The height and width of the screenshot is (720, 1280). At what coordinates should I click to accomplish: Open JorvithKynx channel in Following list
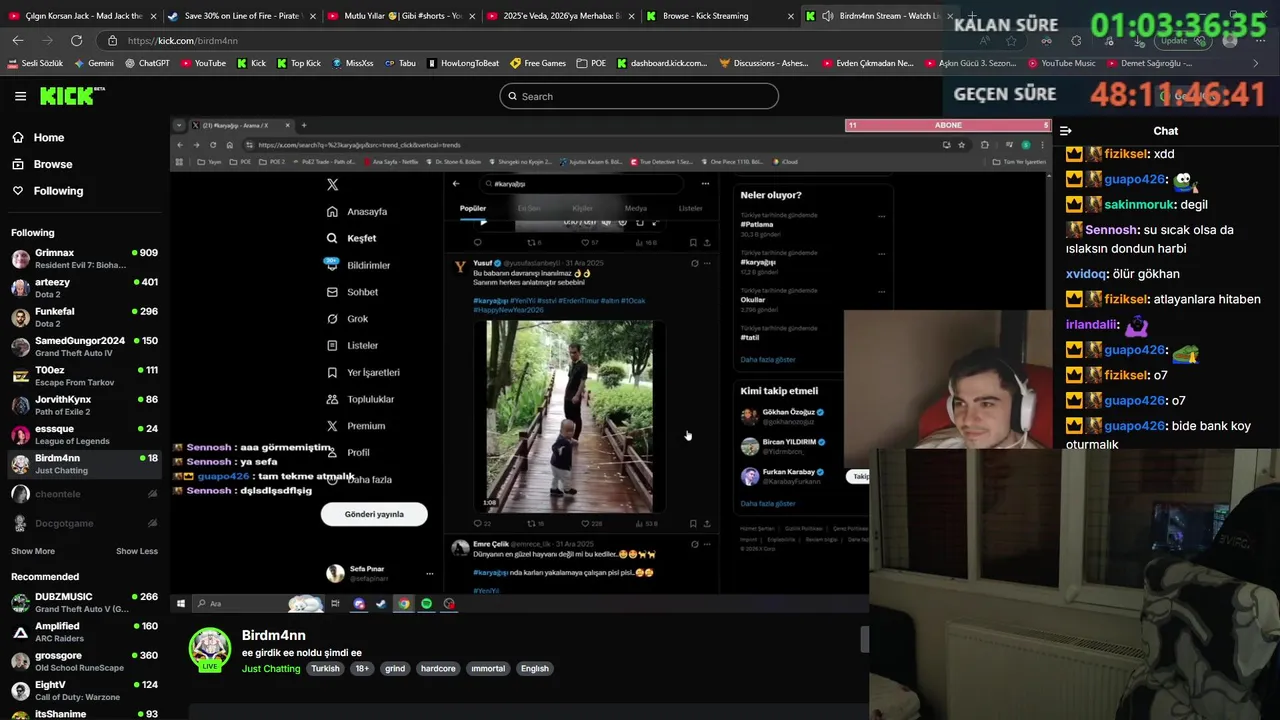[84, 405]
